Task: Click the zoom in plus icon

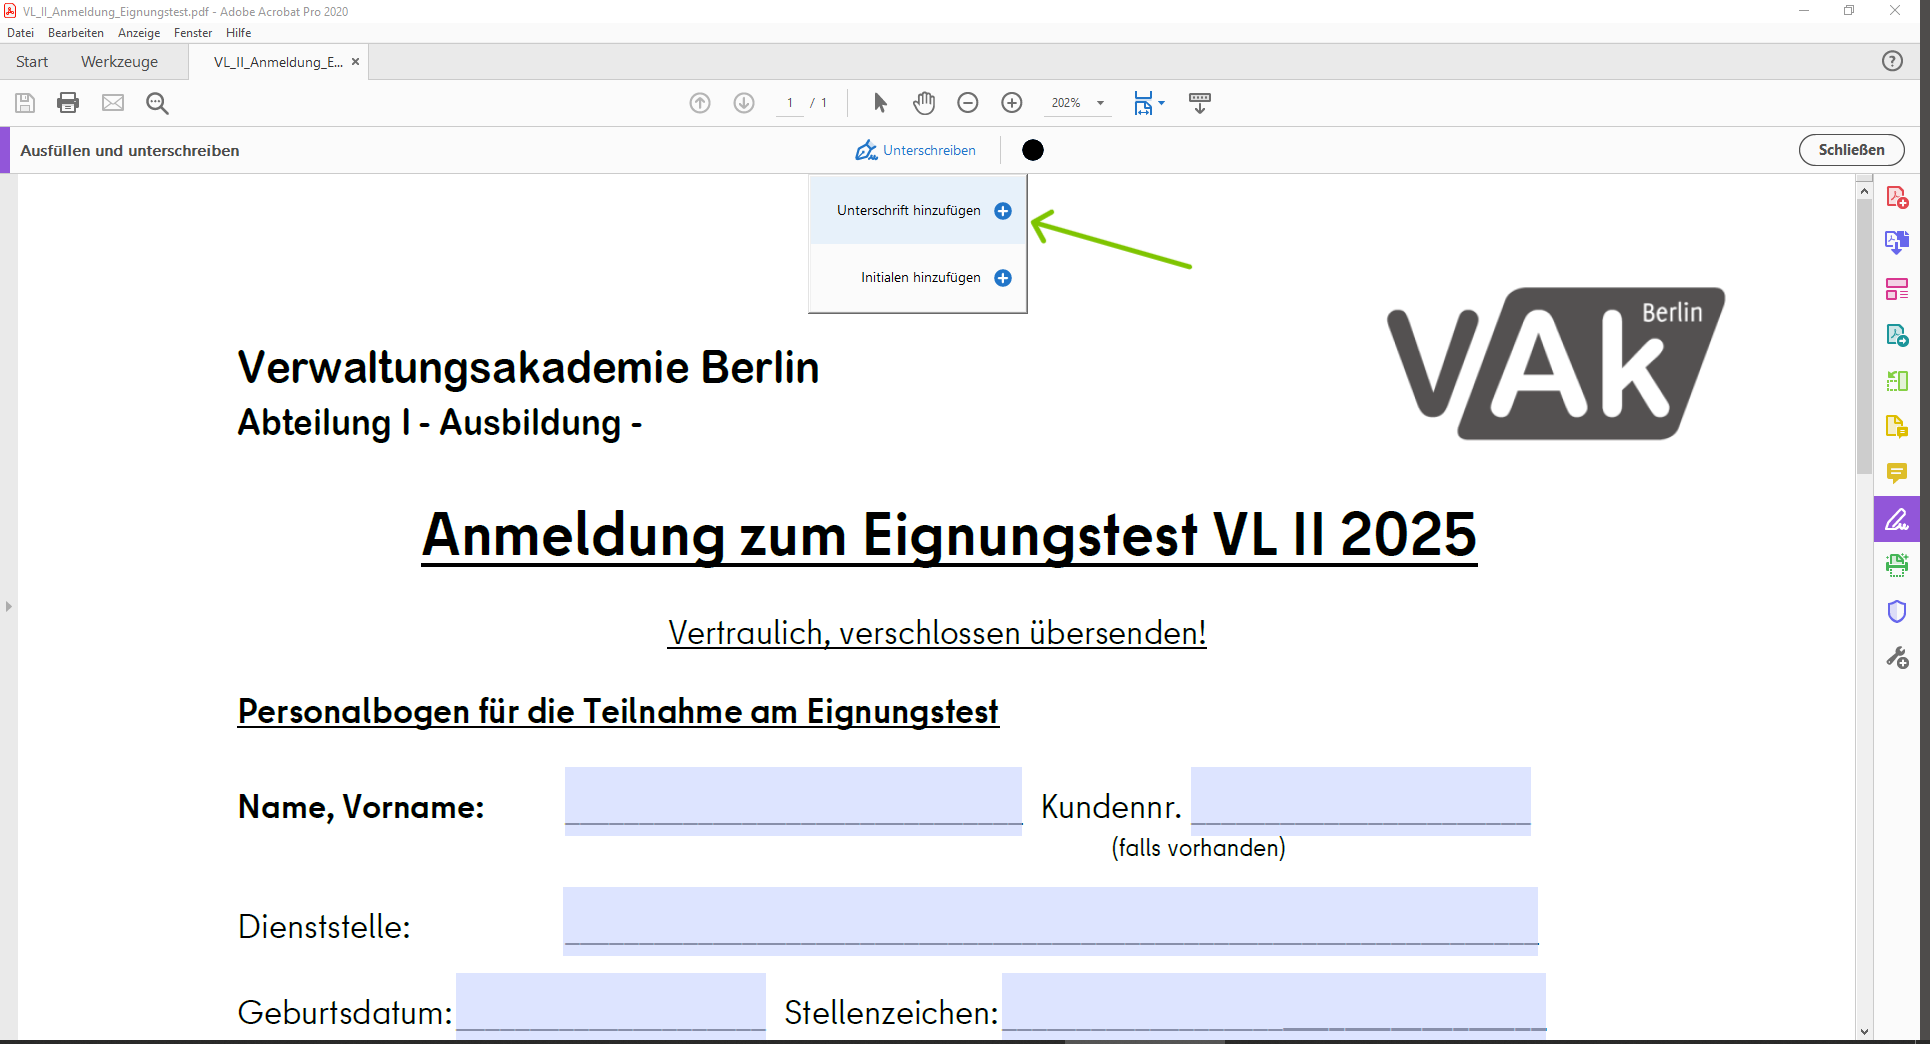Action: [x=1012, y=103]
